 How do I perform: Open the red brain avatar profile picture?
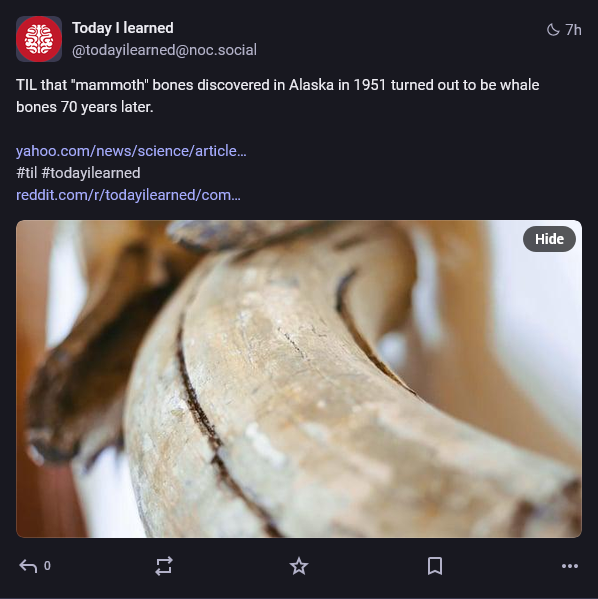tap(39, 39)
